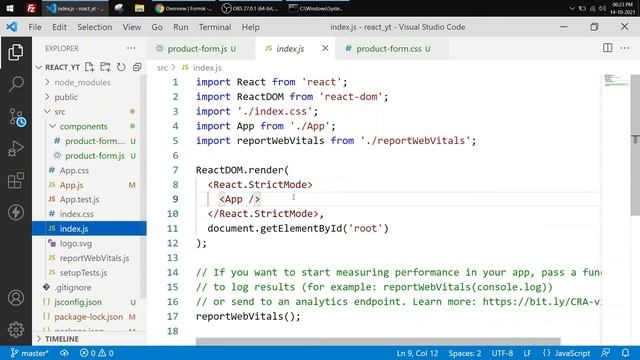
Task: Open the feedback icon in status bar
Action: 606,353
